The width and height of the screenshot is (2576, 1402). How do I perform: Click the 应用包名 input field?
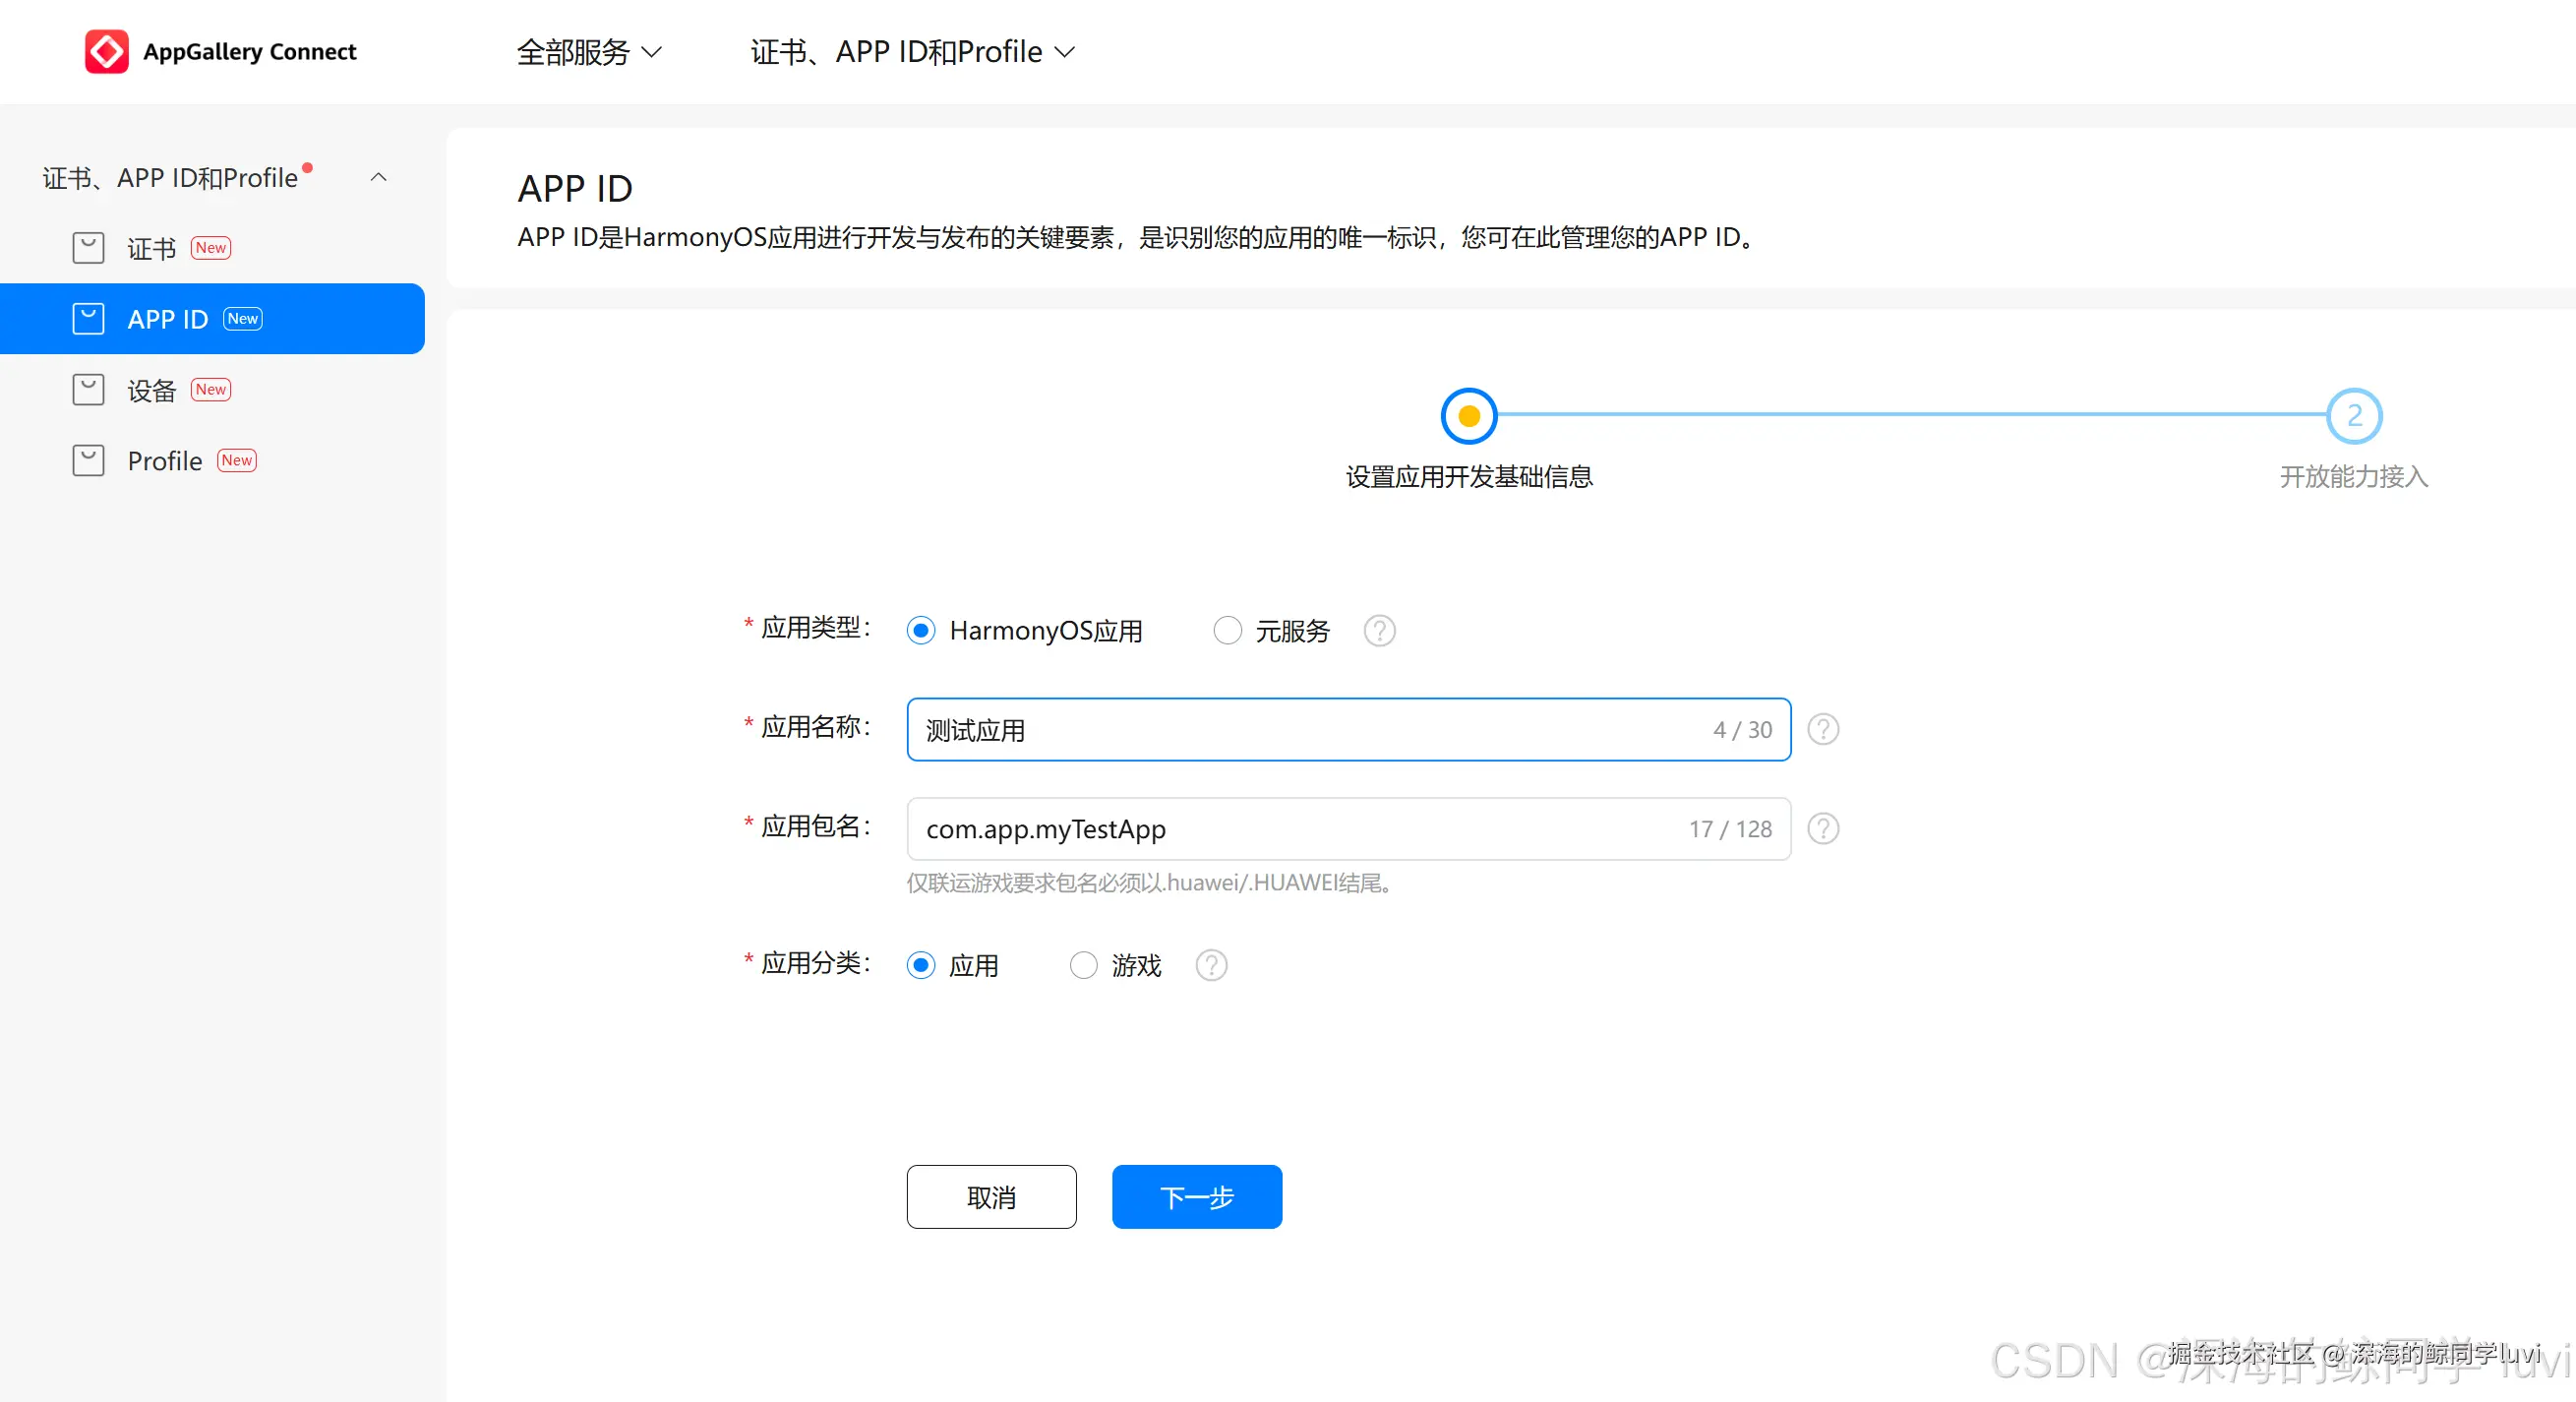click(x=1300, y=829)
